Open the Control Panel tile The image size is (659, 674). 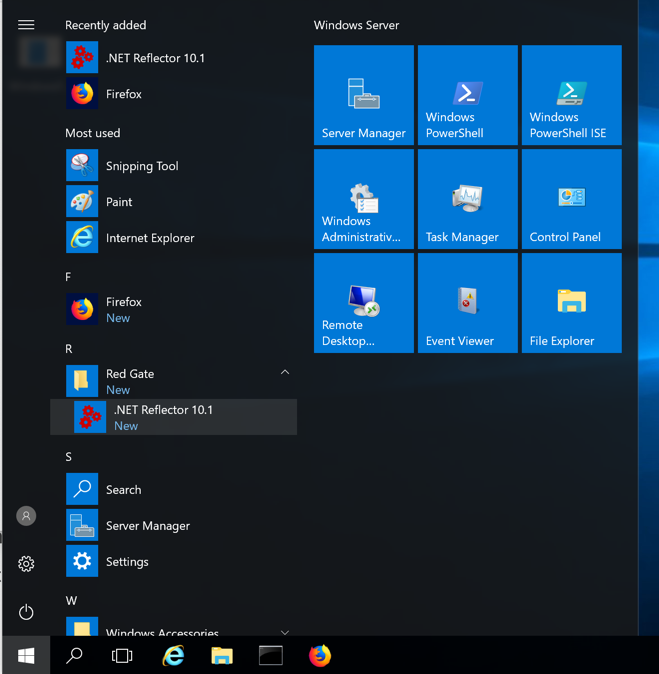coord(571,200)
